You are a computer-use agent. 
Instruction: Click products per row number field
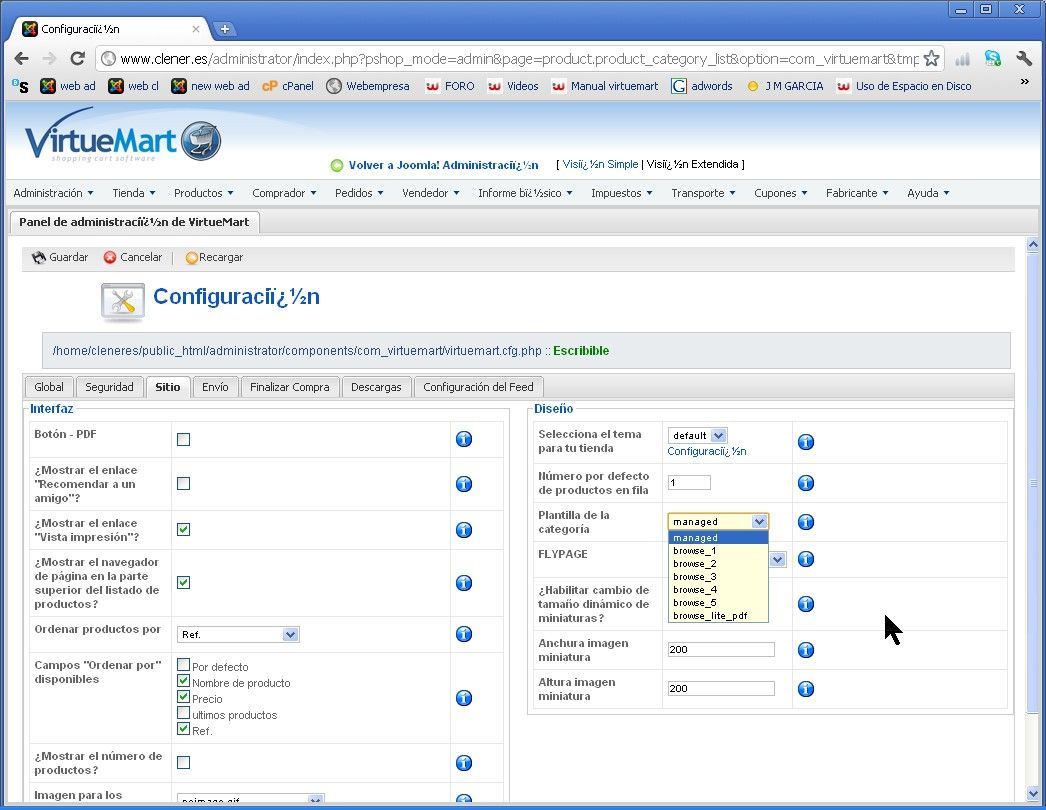point(689,482)
